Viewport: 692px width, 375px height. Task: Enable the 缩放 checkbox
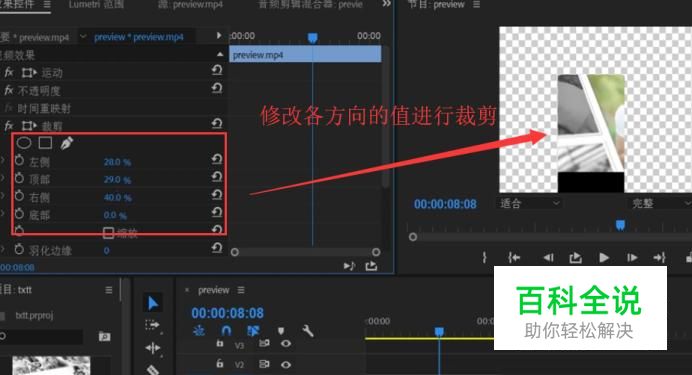pos(108,232)
